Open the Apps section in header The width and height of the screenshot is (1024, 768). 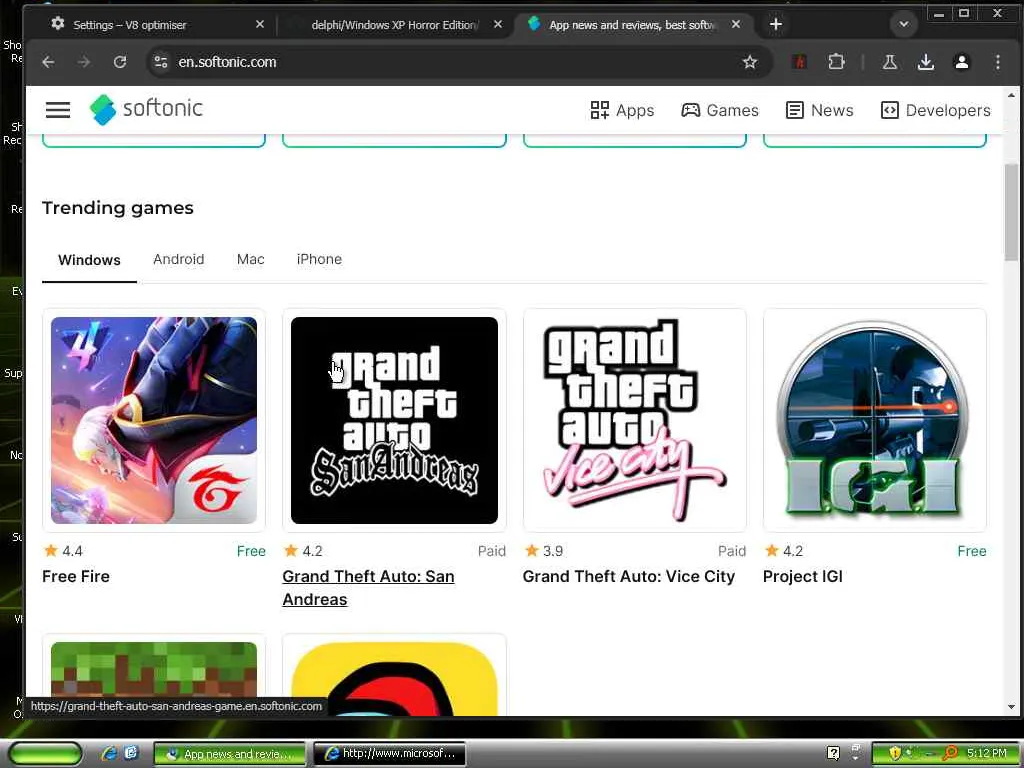tap(622, 110)
